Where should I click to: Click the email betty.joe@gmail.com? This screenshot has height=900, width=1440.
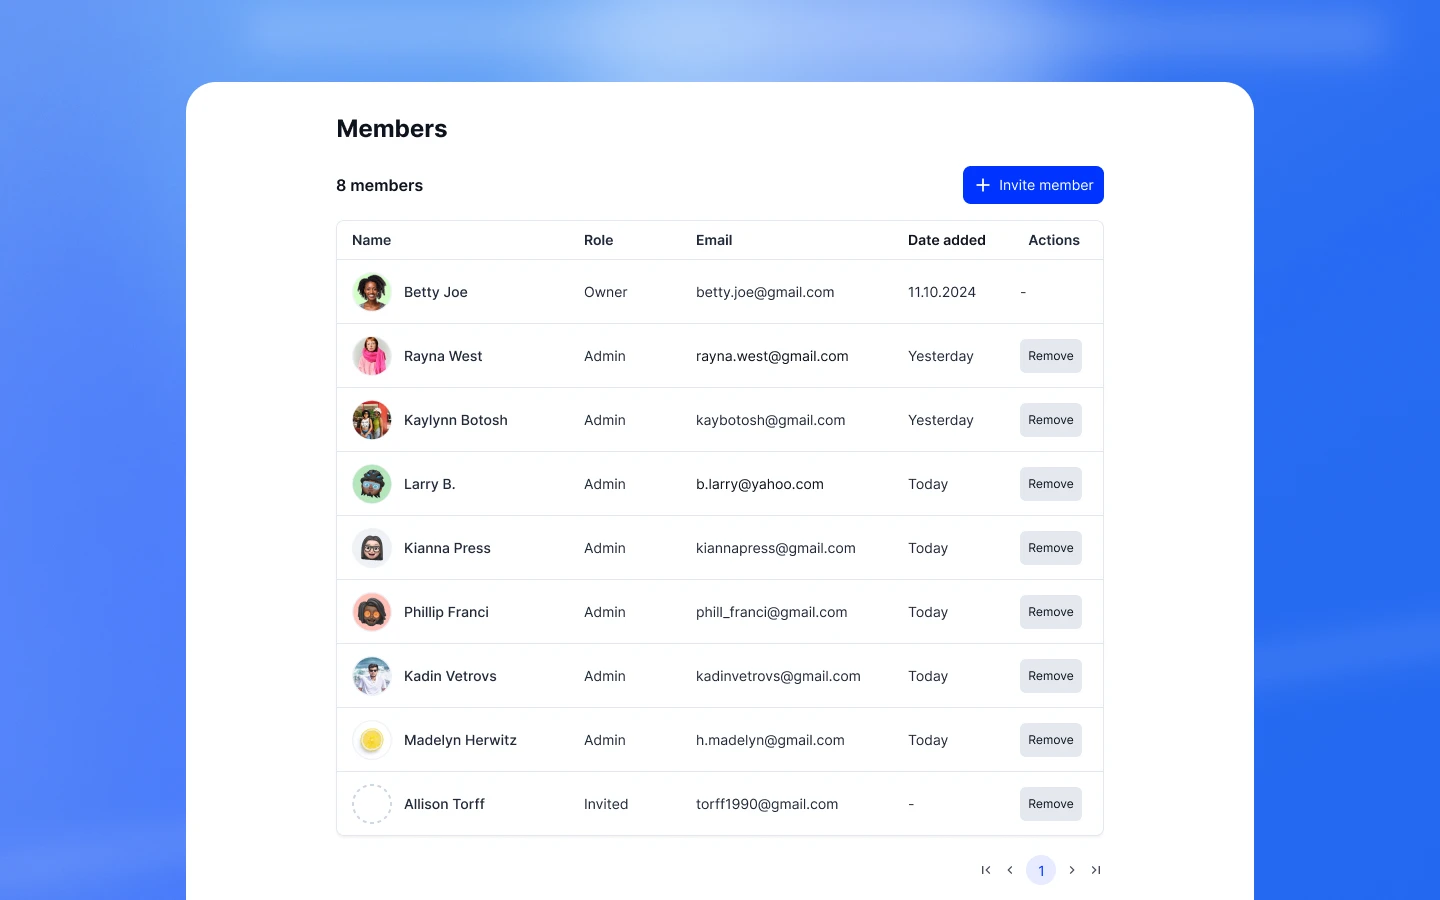coord(765,292)
